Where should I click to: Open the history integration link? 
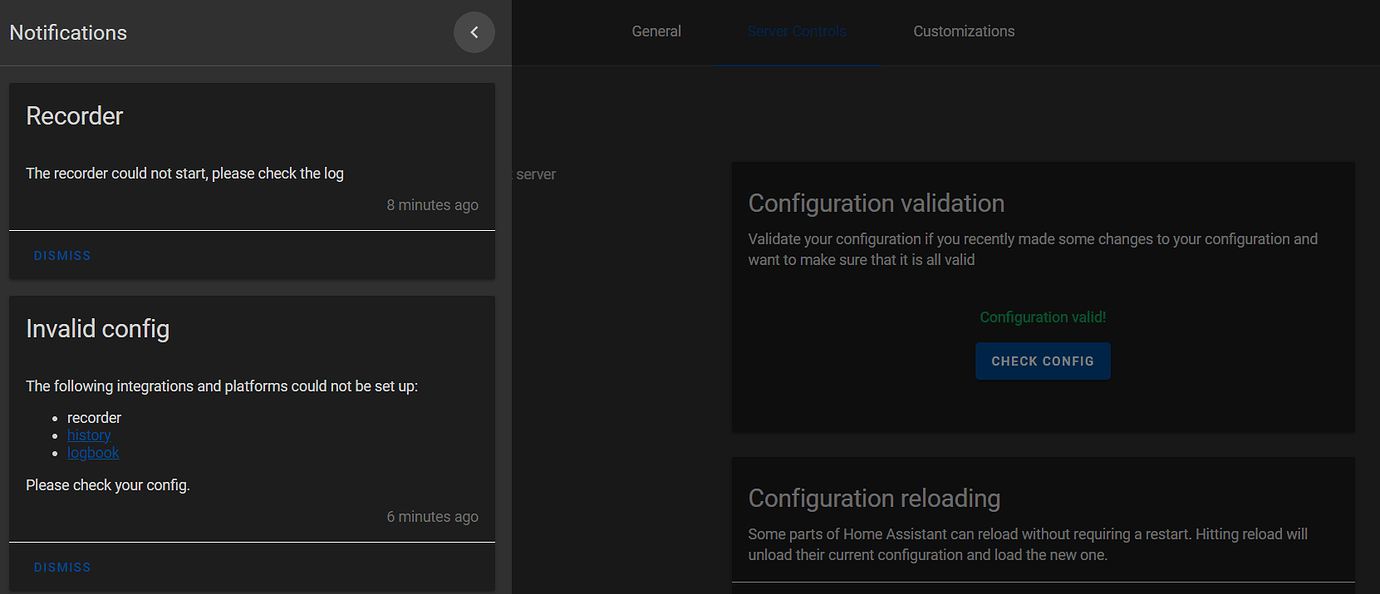[89, 435]
